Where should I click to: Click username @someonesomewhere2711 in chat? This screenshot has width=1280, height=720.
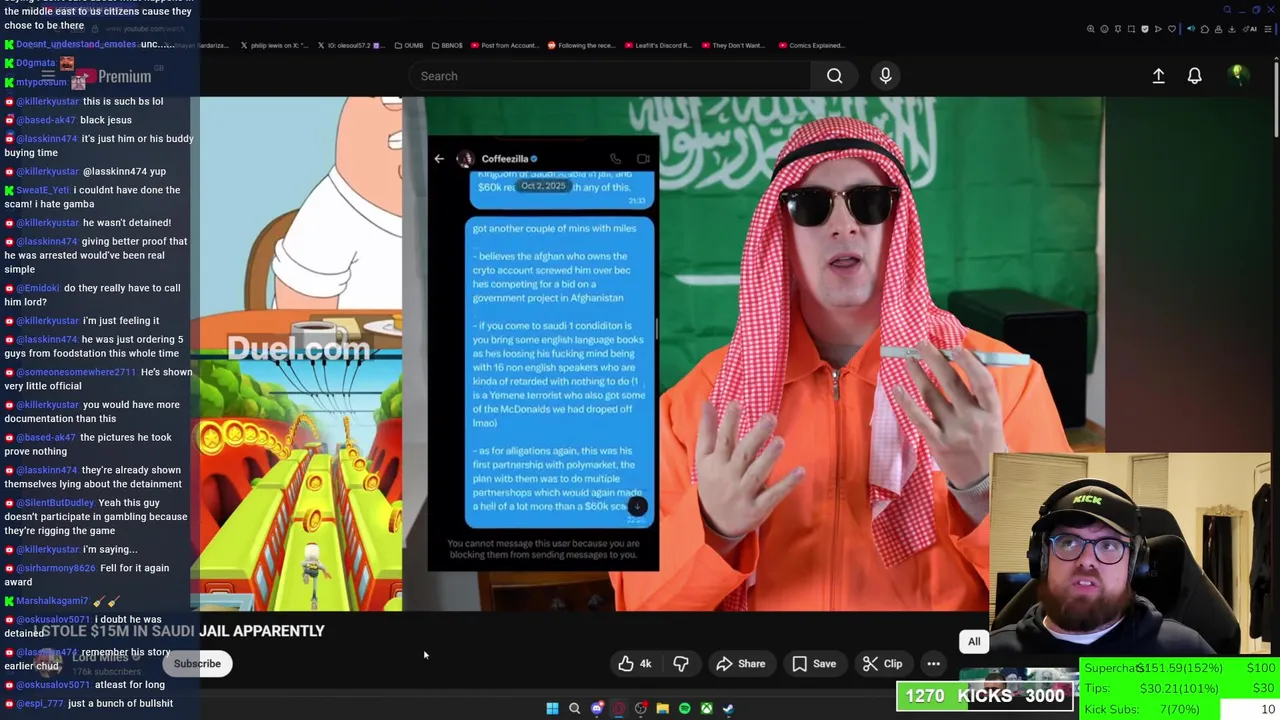[76, 372]
